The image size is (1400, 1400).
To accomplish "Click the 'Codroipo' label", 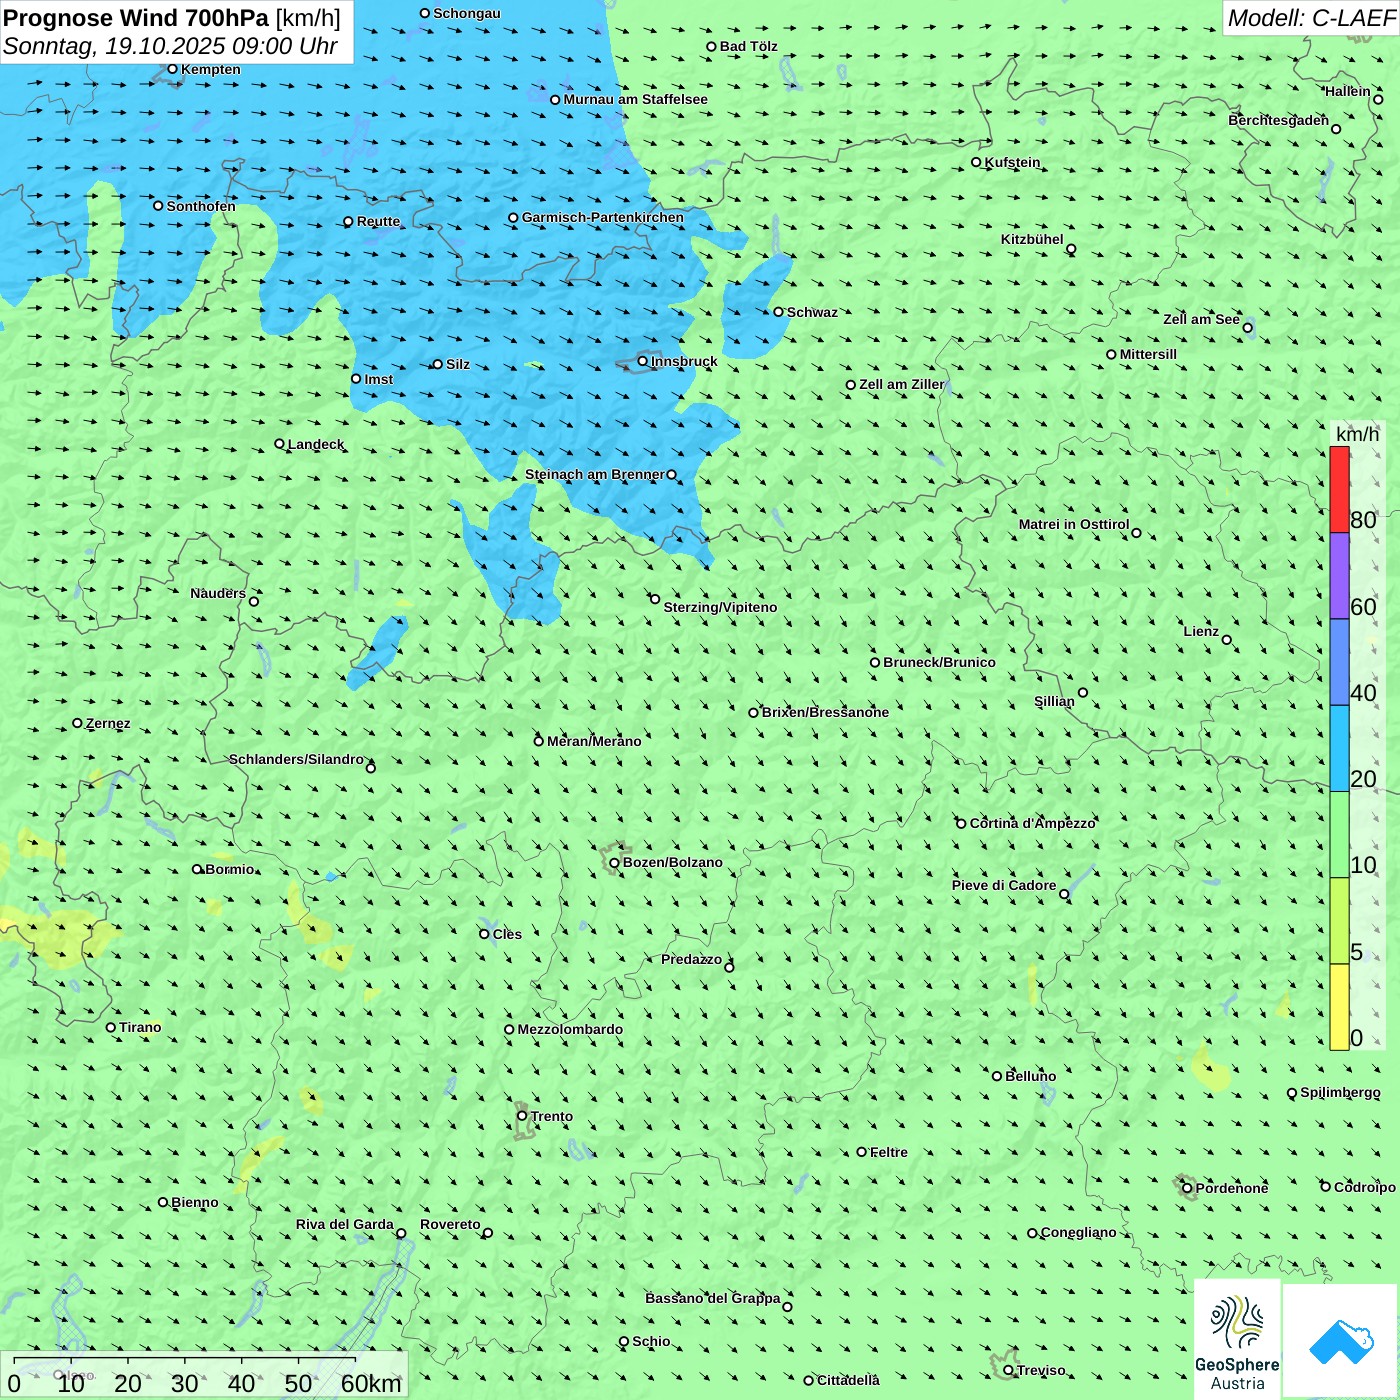I will (1365, 1187).
